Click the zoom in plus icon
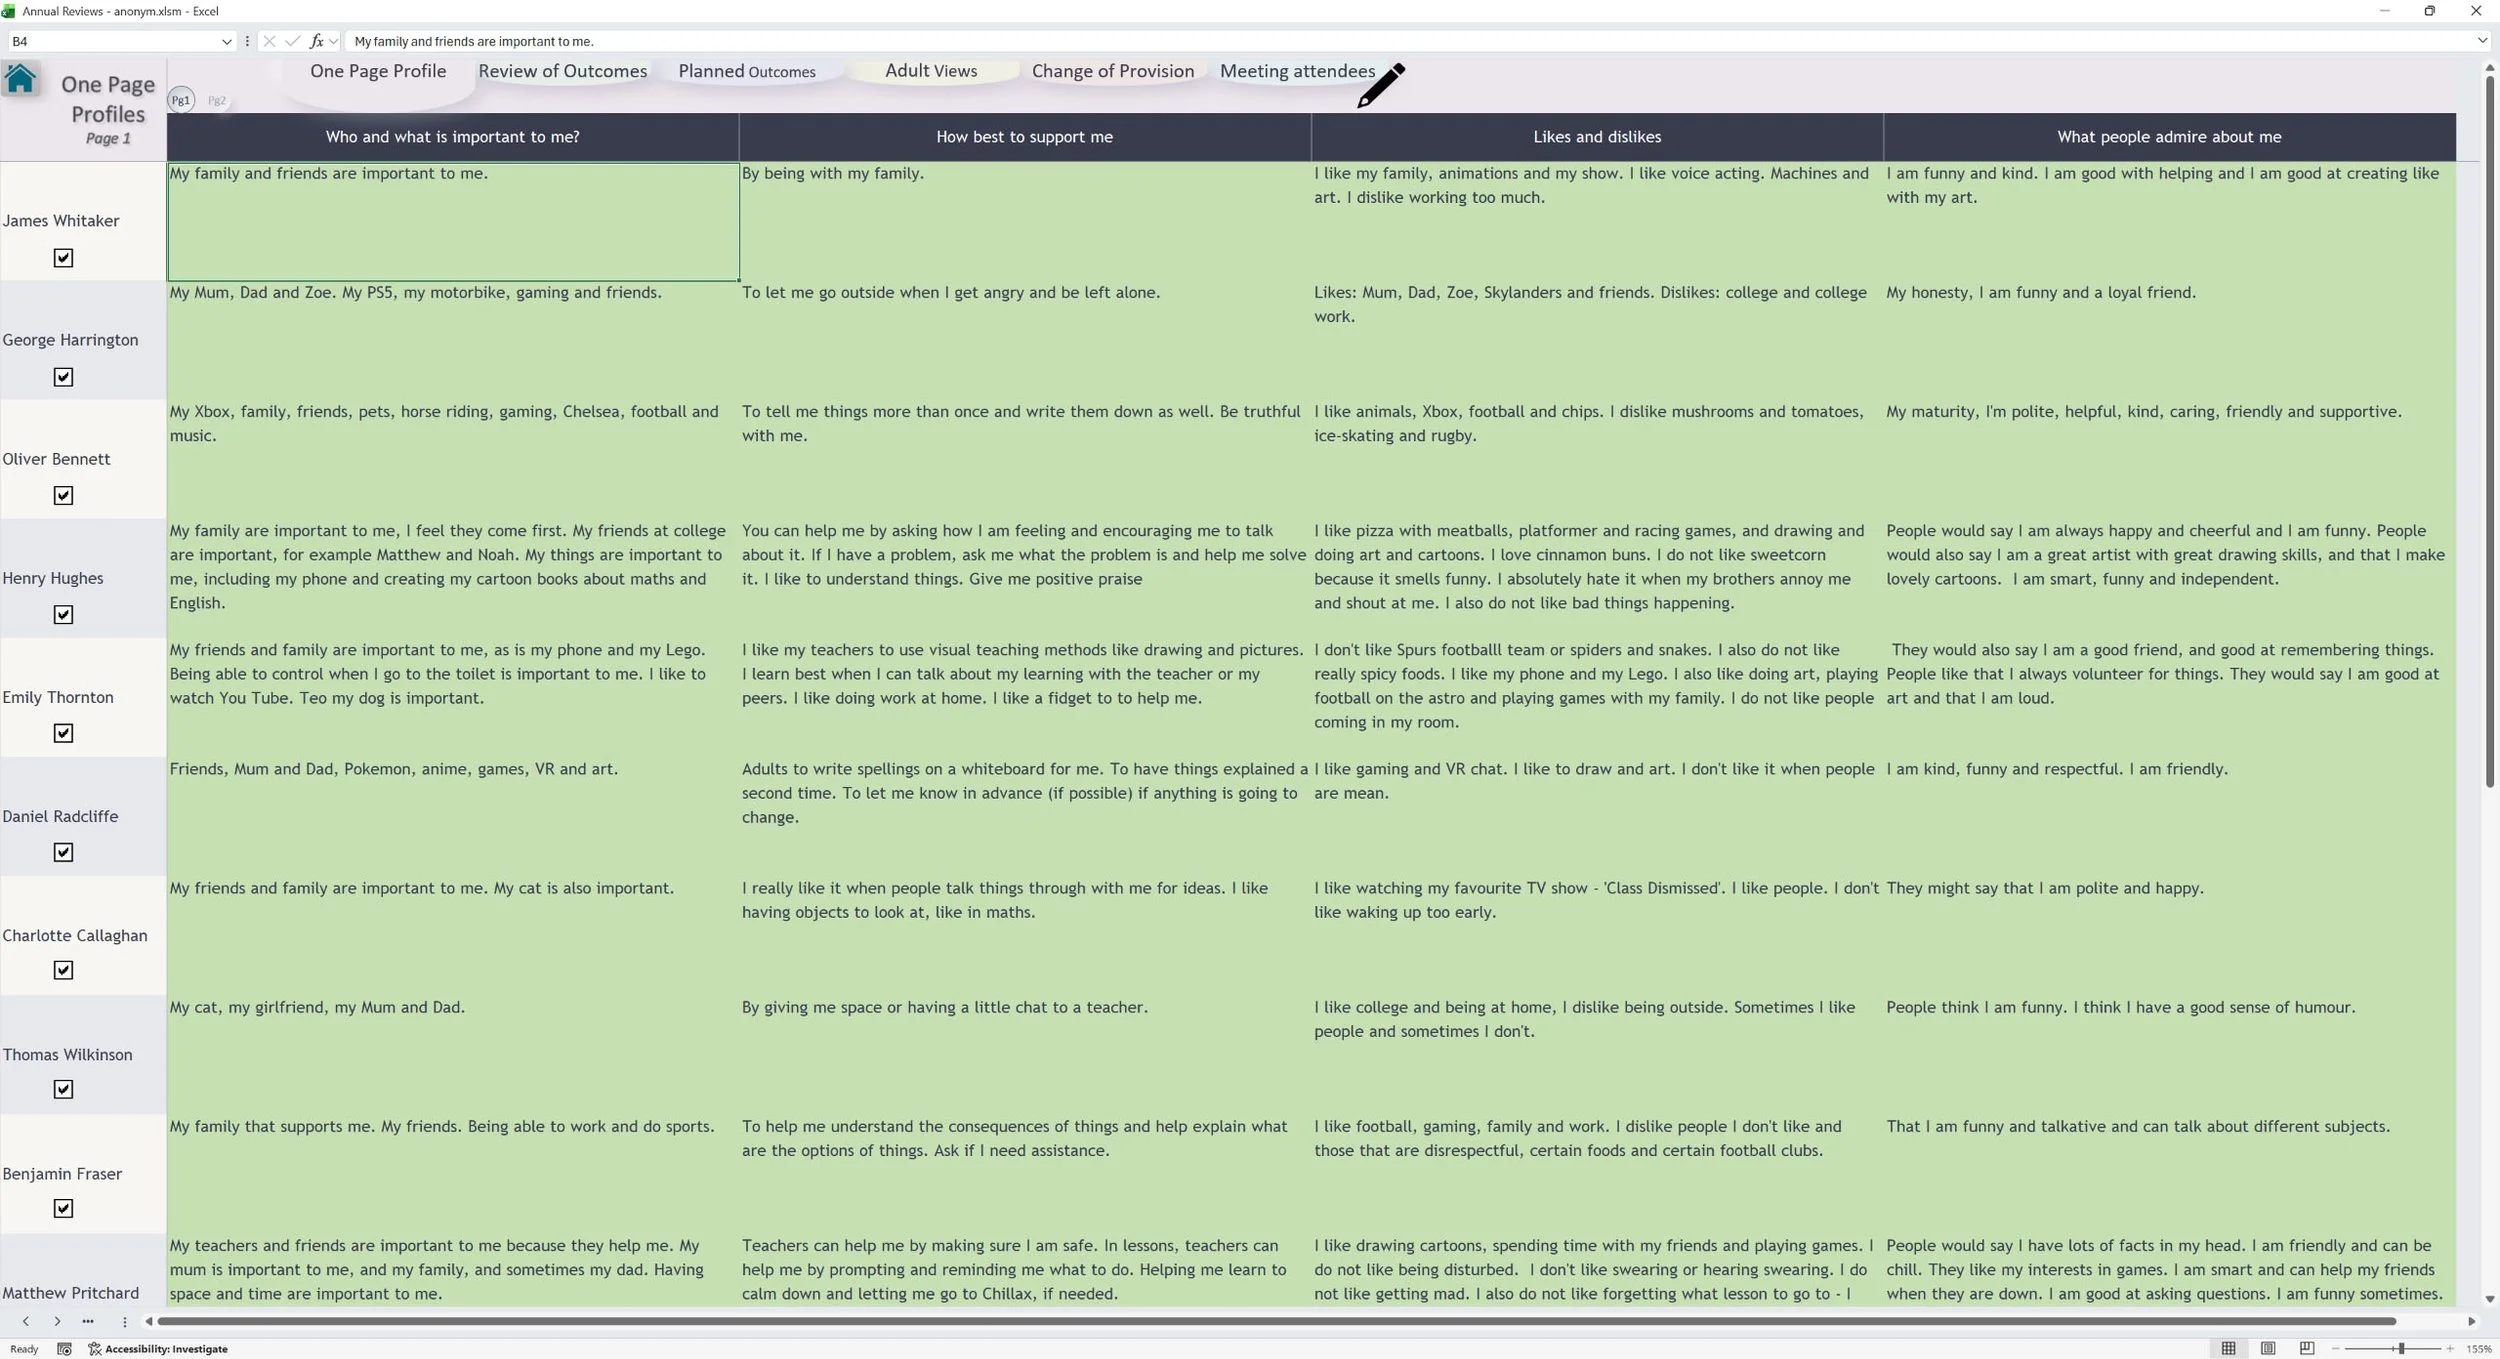Image resolution: width=2500 pixels, height=1359 pixels. coord(2450,1349)
